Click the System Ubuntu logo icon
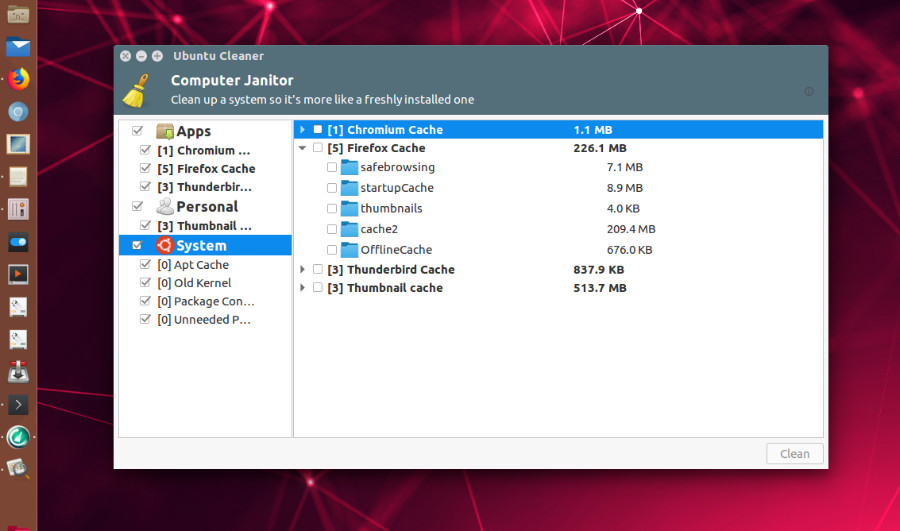900x531 pixels. pos(165,245)
